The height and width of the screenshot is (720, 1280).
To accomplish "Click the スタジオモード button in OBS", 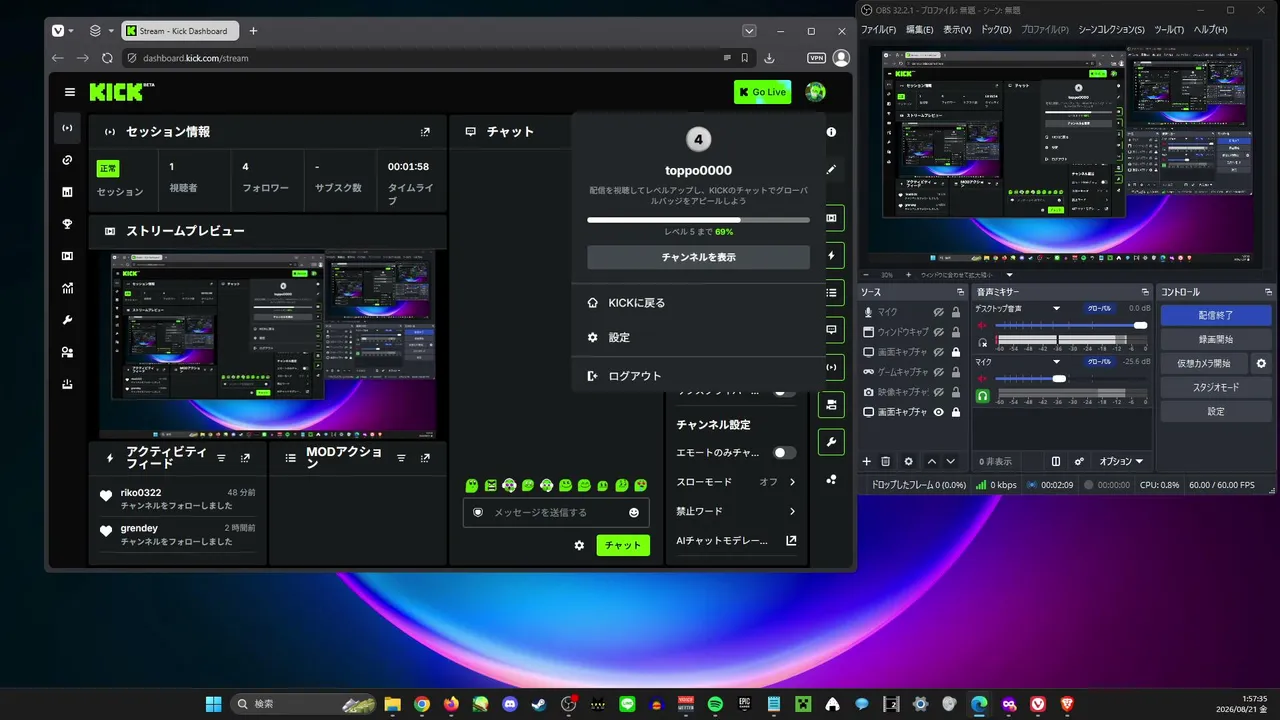I will (1216, 387).
